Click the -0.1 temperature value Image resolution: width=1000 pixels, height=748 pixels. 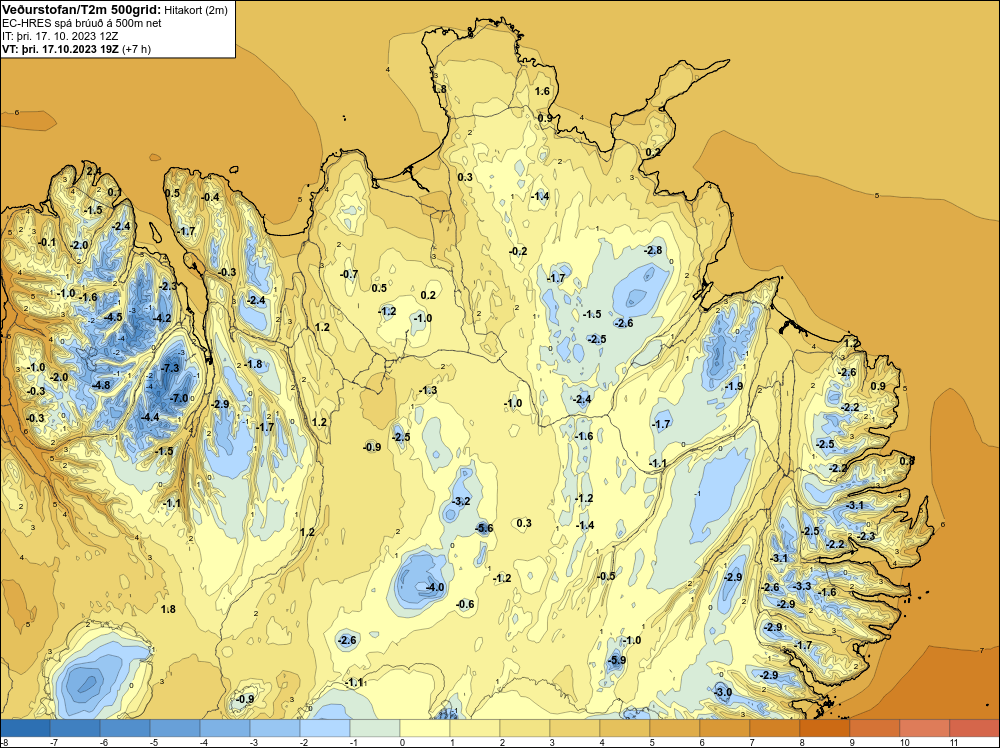47,242
